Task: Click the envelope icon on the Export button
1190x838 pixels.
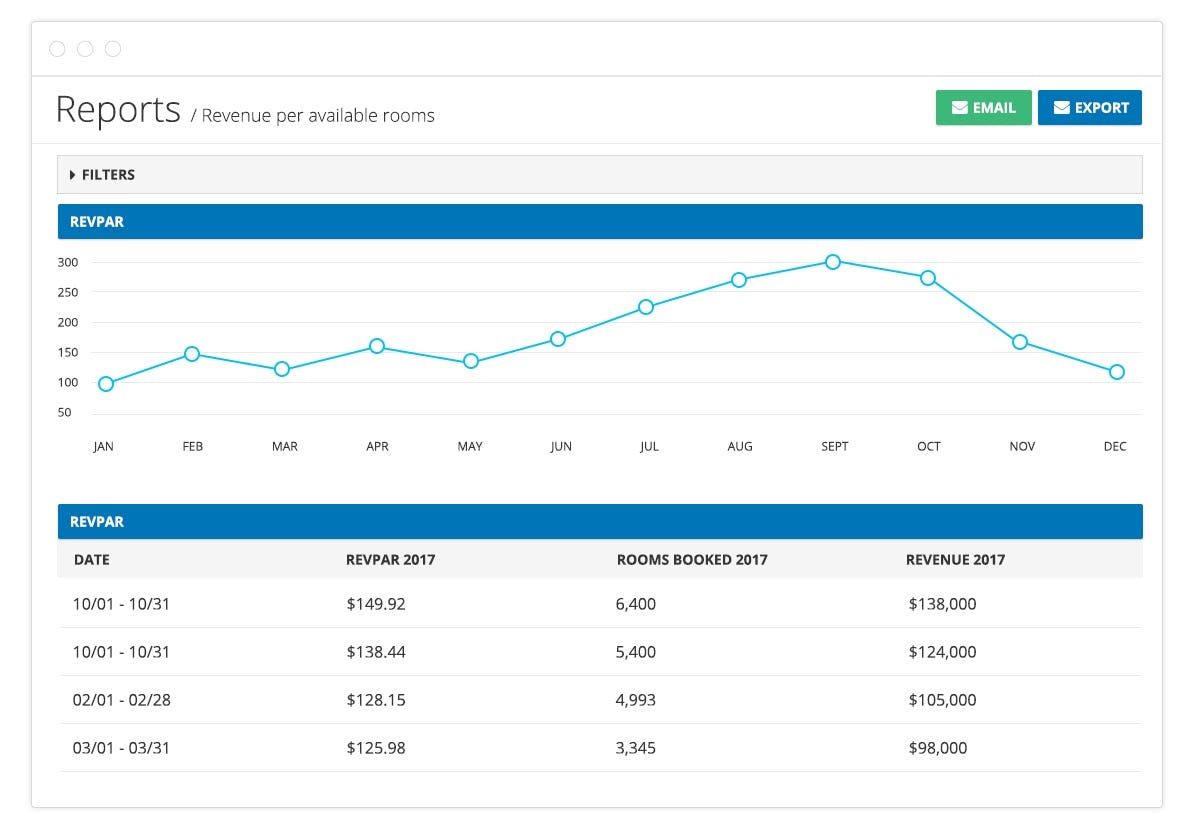Action: [x=1062, y=107]
